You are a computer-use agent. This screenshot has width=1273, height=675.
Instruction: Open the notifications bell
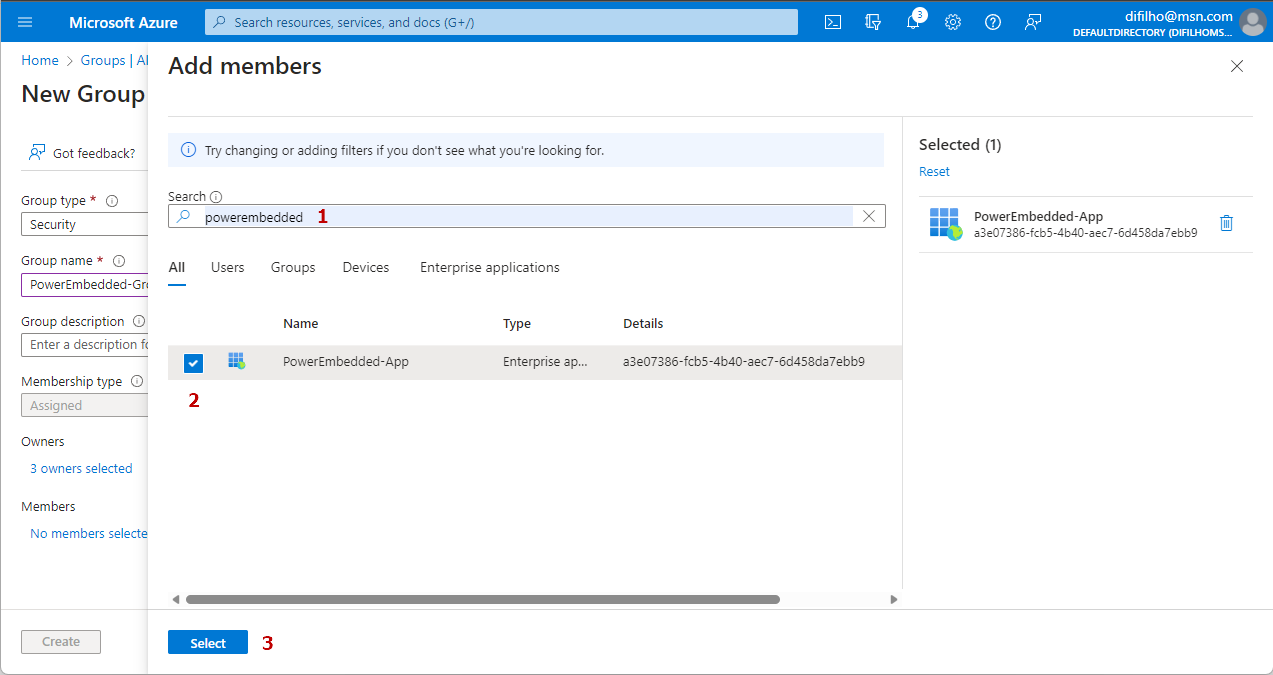pyautogui.click(x=913, y=22)
